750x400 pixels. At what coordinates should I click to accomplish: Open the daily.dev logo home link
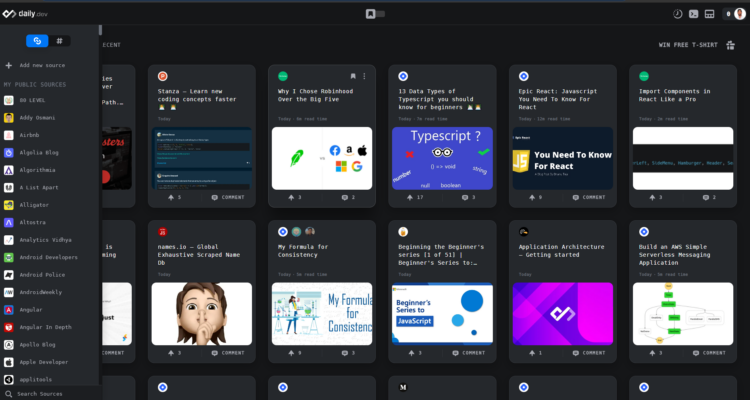pos(25,14)
